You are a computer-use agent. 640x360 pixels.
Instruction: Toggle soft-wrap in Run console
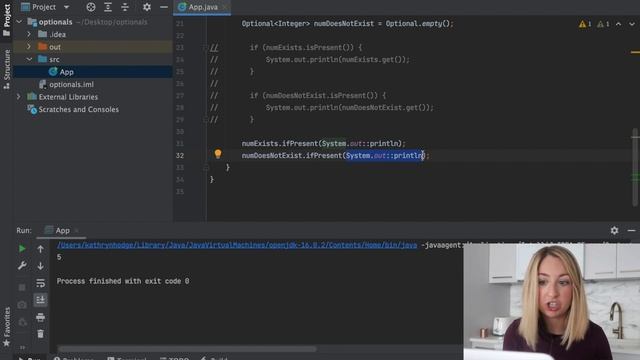[40, 283]
